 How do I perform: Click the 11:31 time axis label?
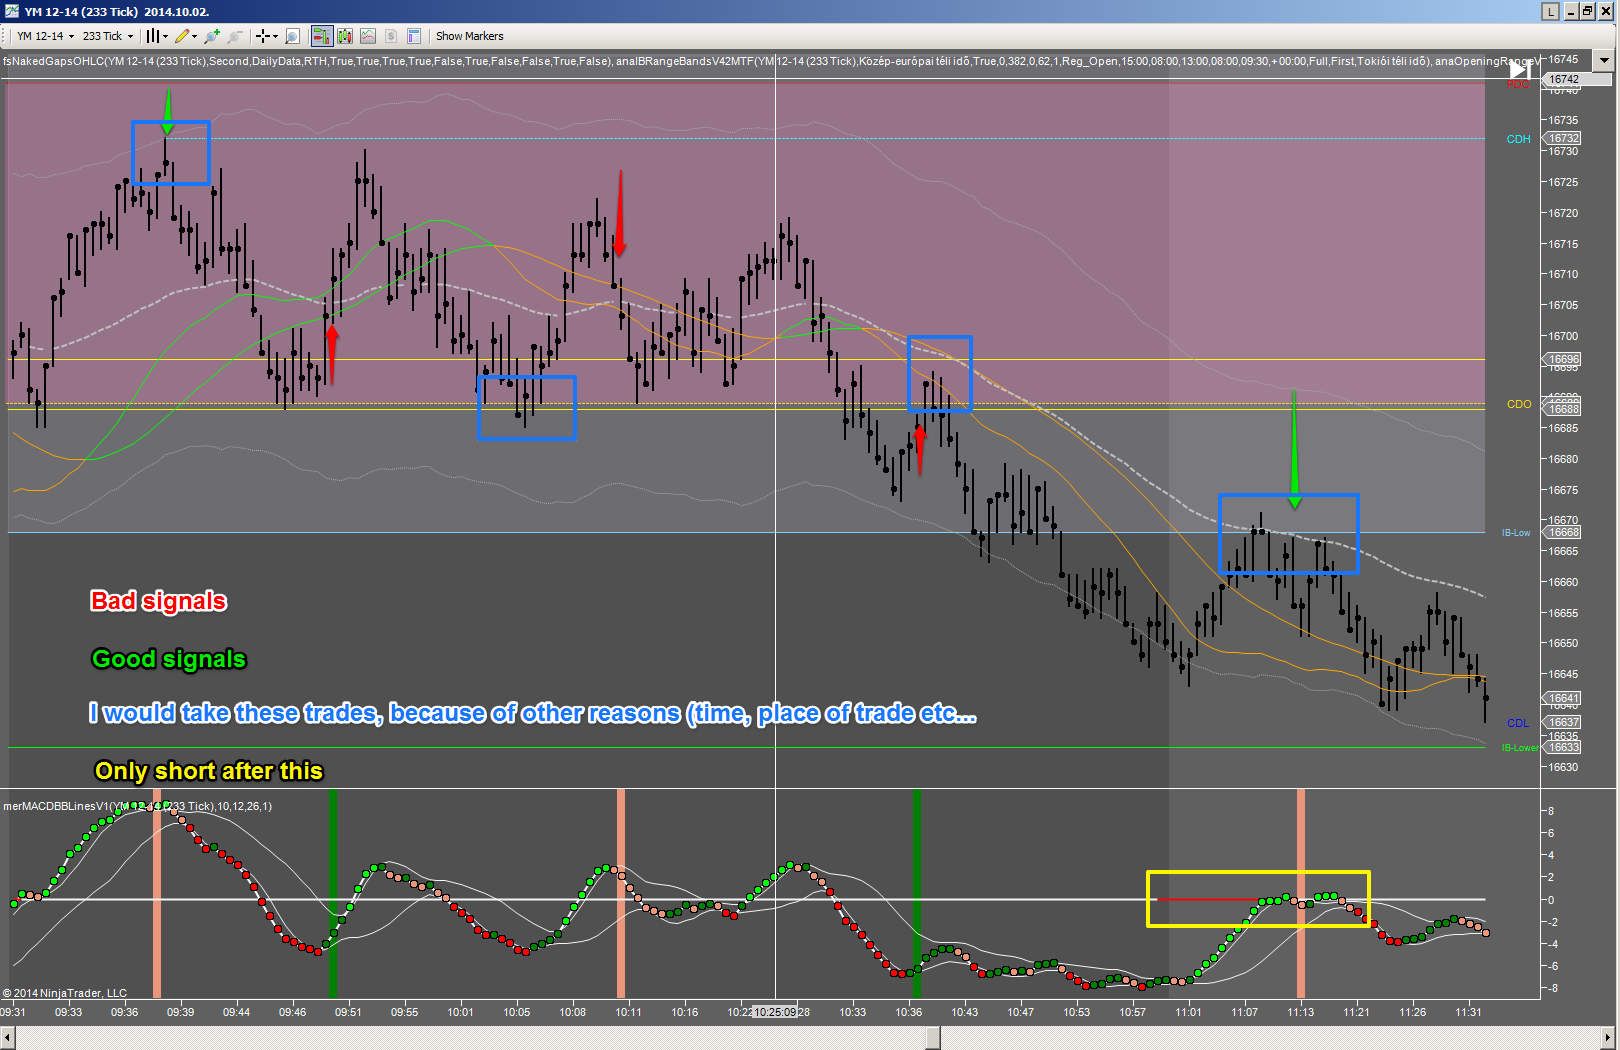pyautogui.click(x=1468, y=1012)
